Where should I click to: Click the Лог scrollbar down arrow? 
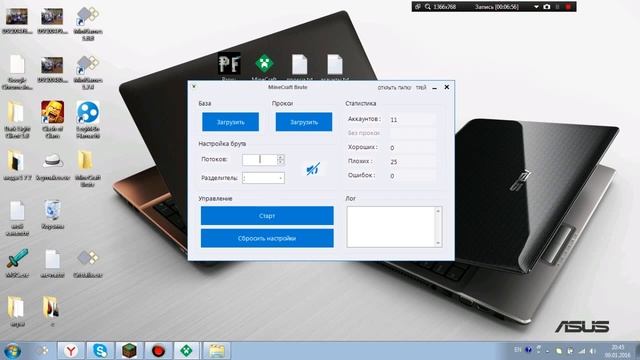pos(438,243)
